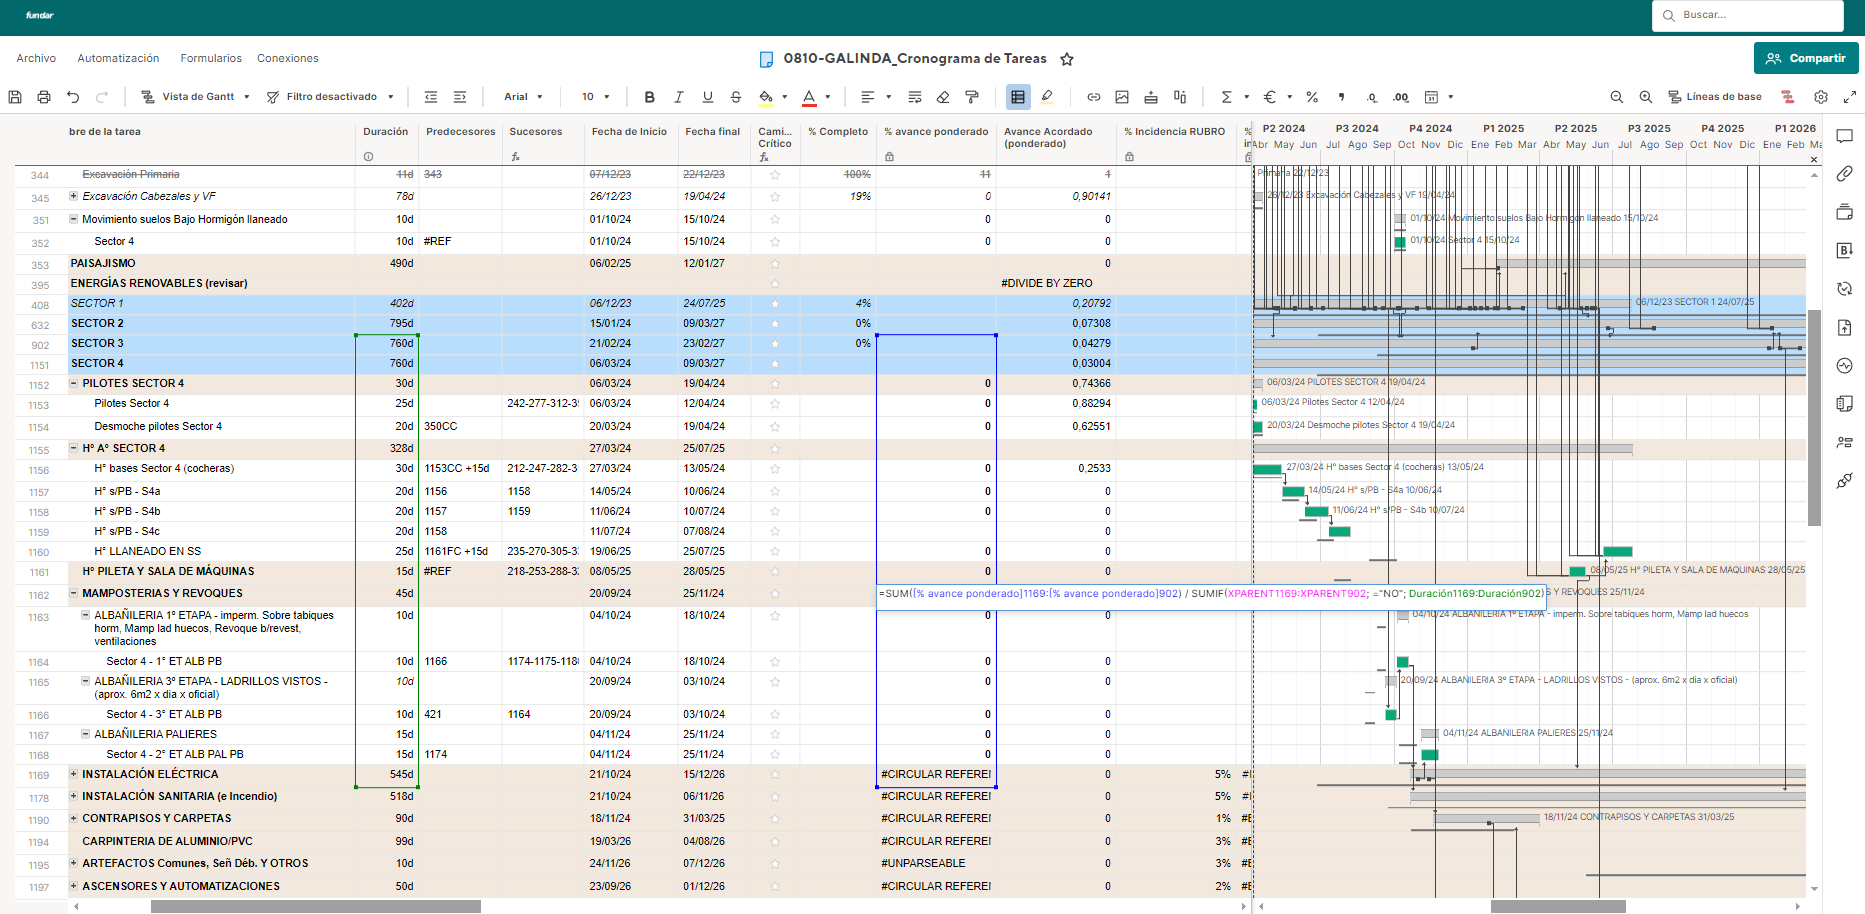
Task: Toggle critical star for MAMPOSTERIAS Y REVOQUES row
Action: (775, 594)
